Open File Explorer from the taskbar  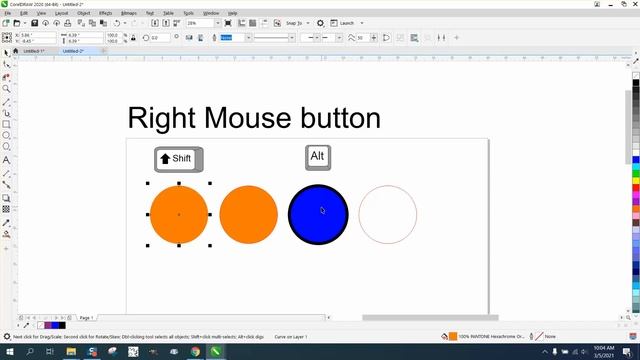(x=71, y=351)
